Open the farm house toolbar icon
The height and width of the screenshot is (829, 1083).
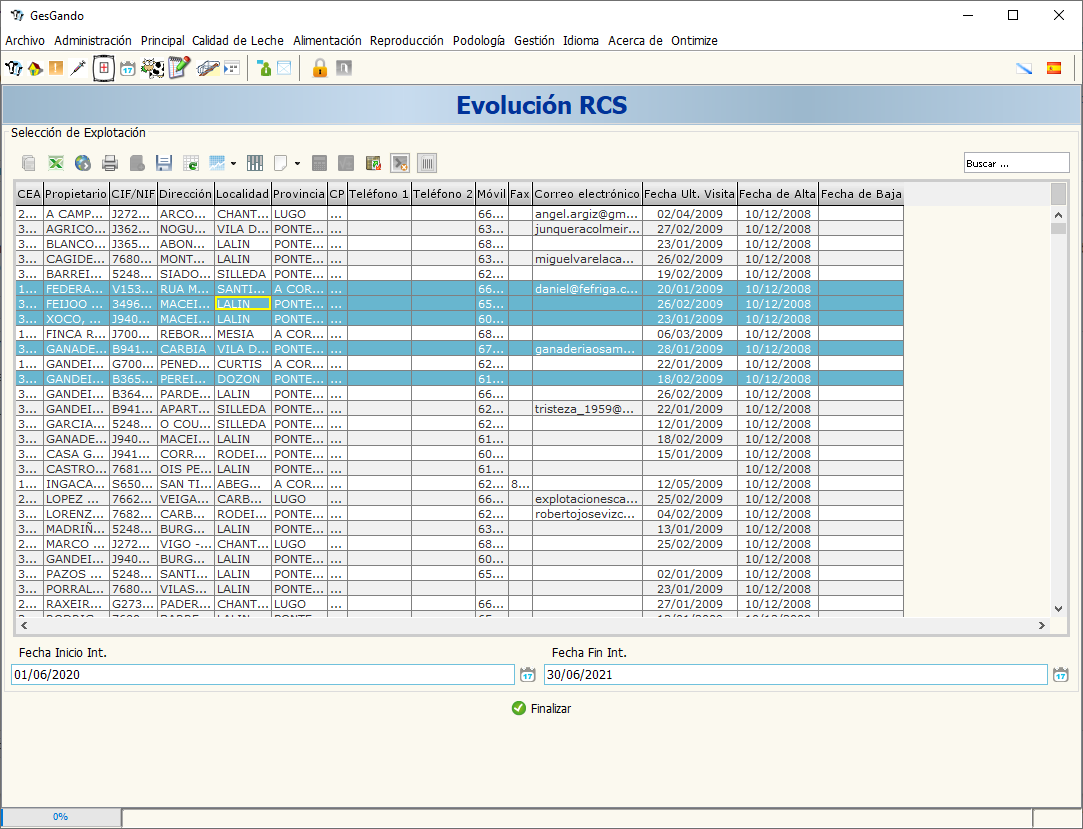coord(35,68)
